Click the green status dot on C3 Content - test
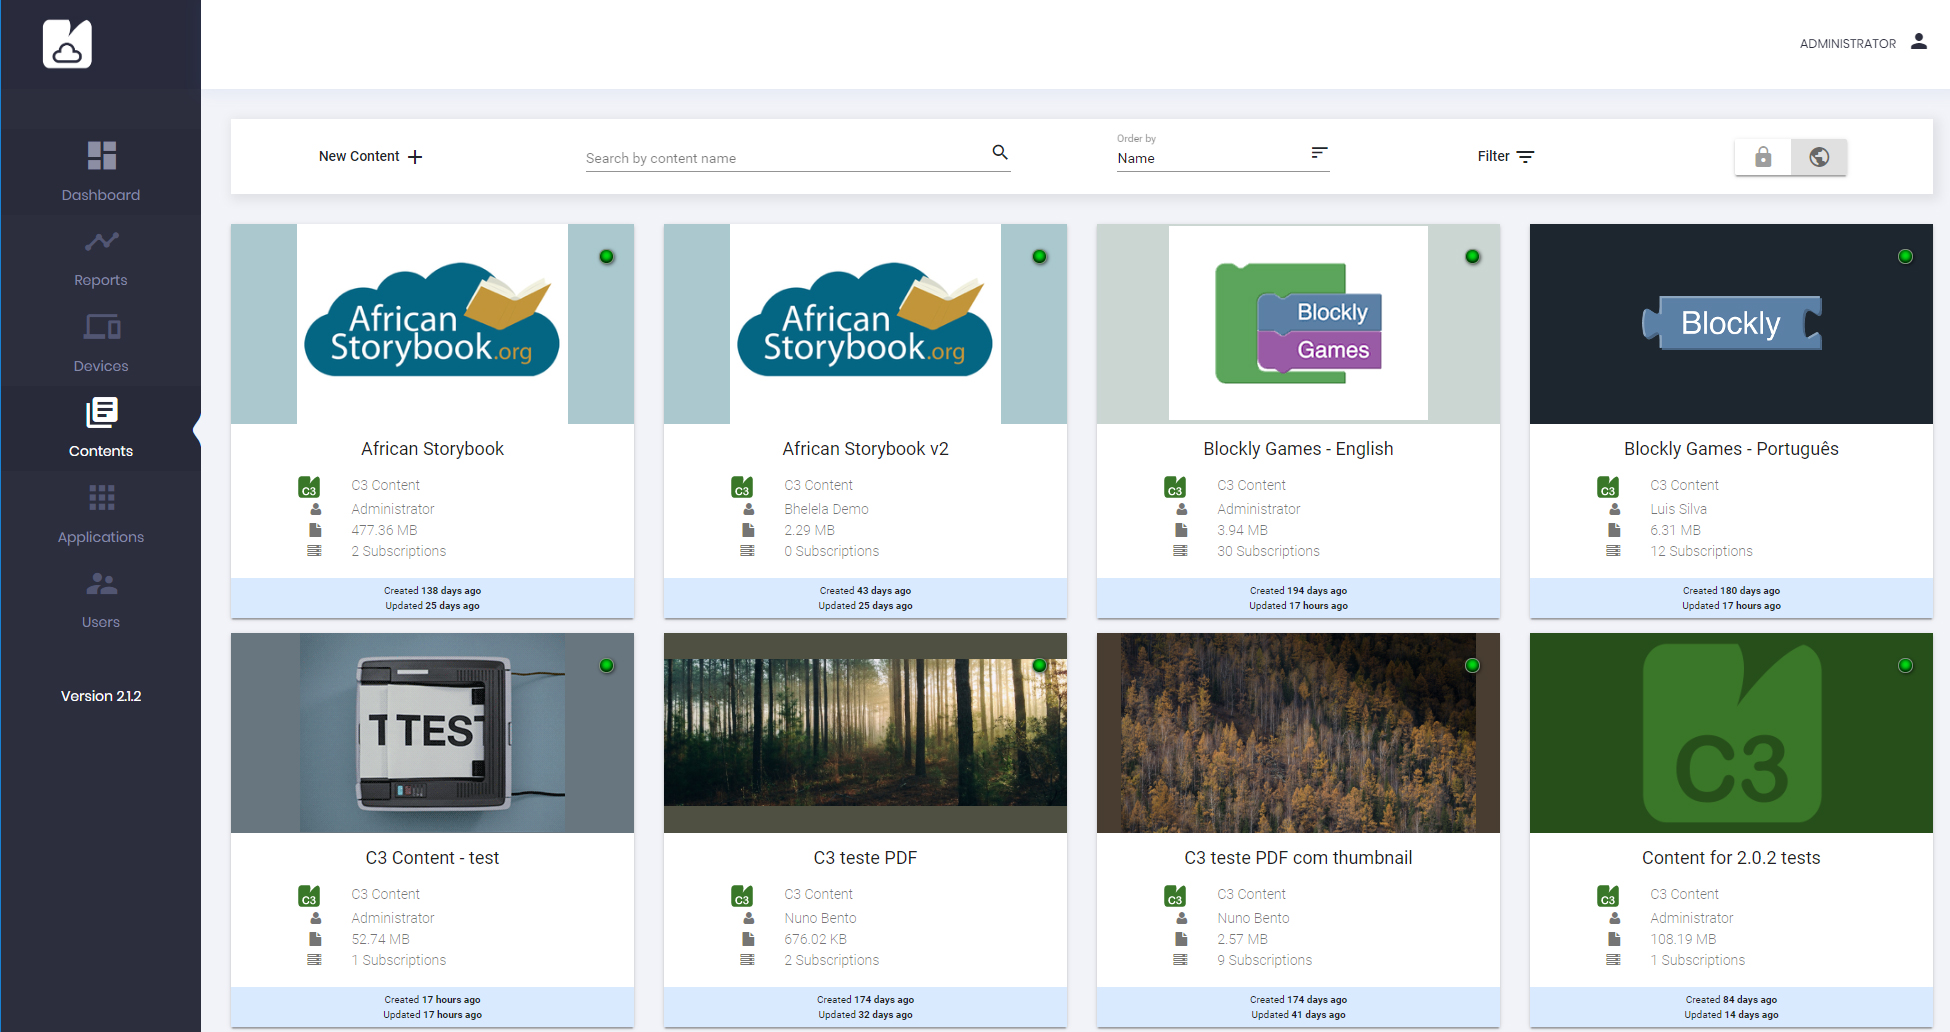The image size is (1950, 1032). tap(606, 666)
